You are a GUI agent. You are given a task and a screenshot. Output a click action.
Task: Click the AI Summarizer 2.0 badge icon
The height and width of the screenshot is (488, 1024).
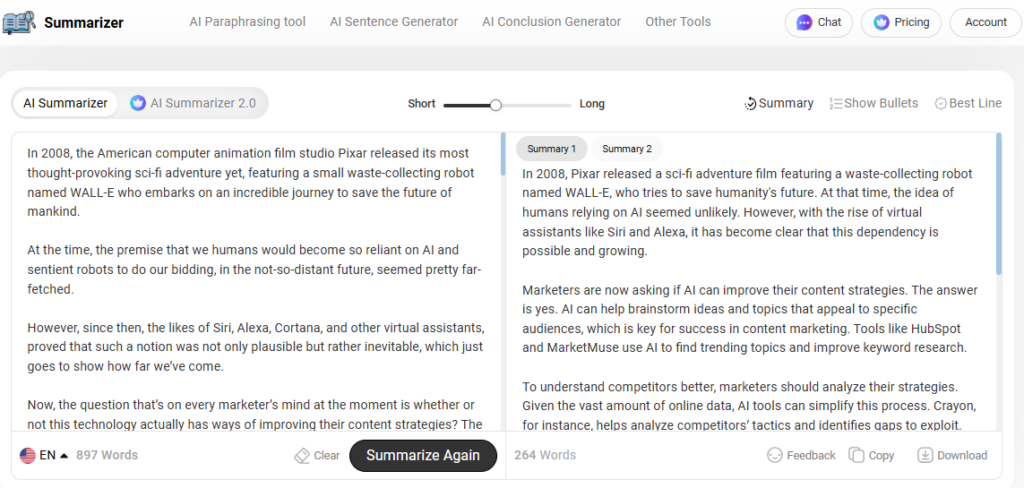[138, 103]
